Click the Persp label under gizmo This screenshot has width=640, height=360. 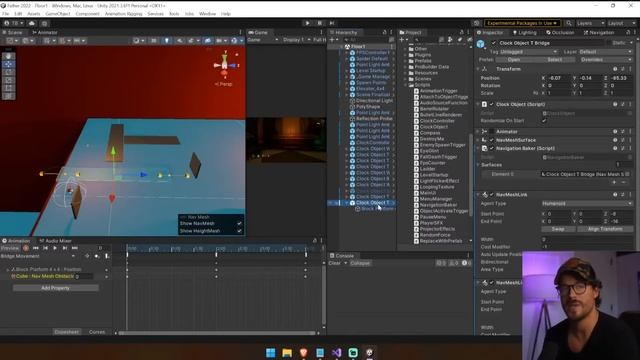click(224, 84)
